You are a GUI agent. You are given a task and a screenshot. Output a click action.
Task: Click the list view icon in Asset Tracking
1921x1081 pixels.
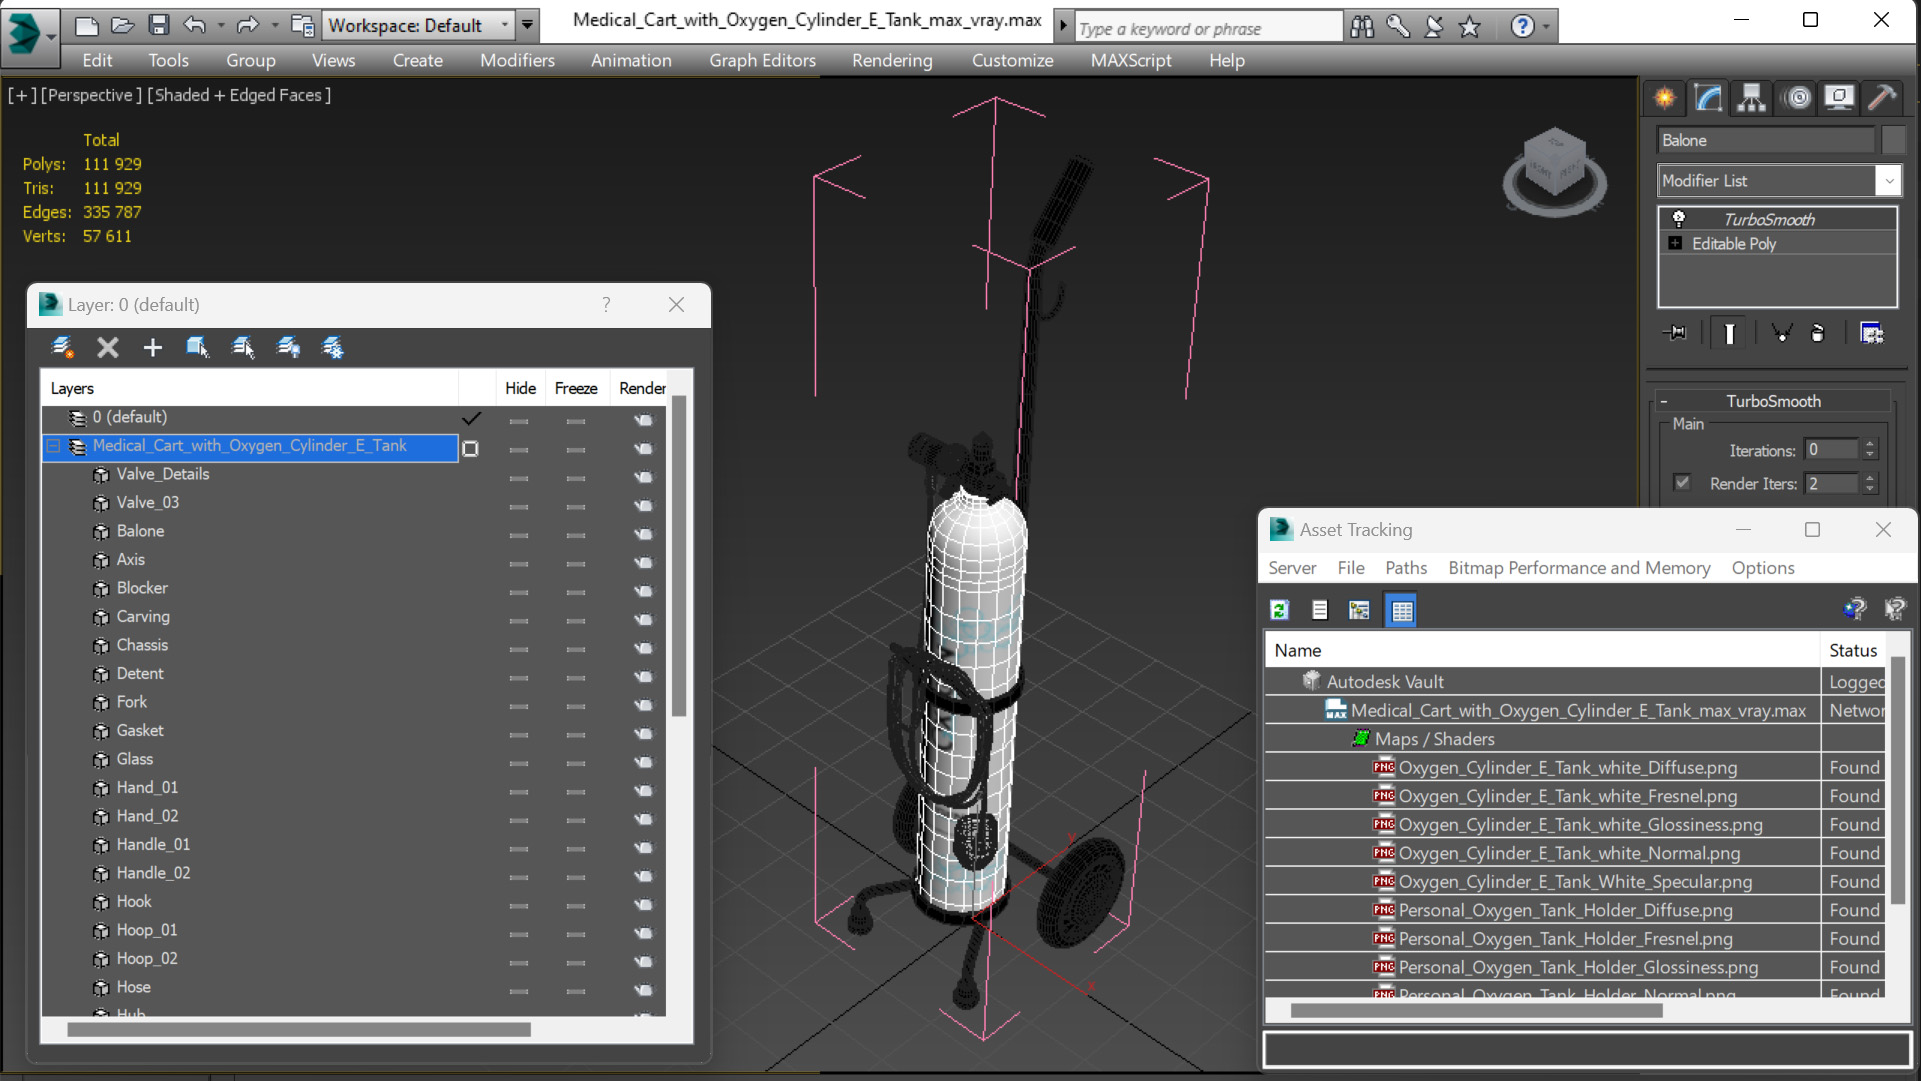tap(1319, 610)
